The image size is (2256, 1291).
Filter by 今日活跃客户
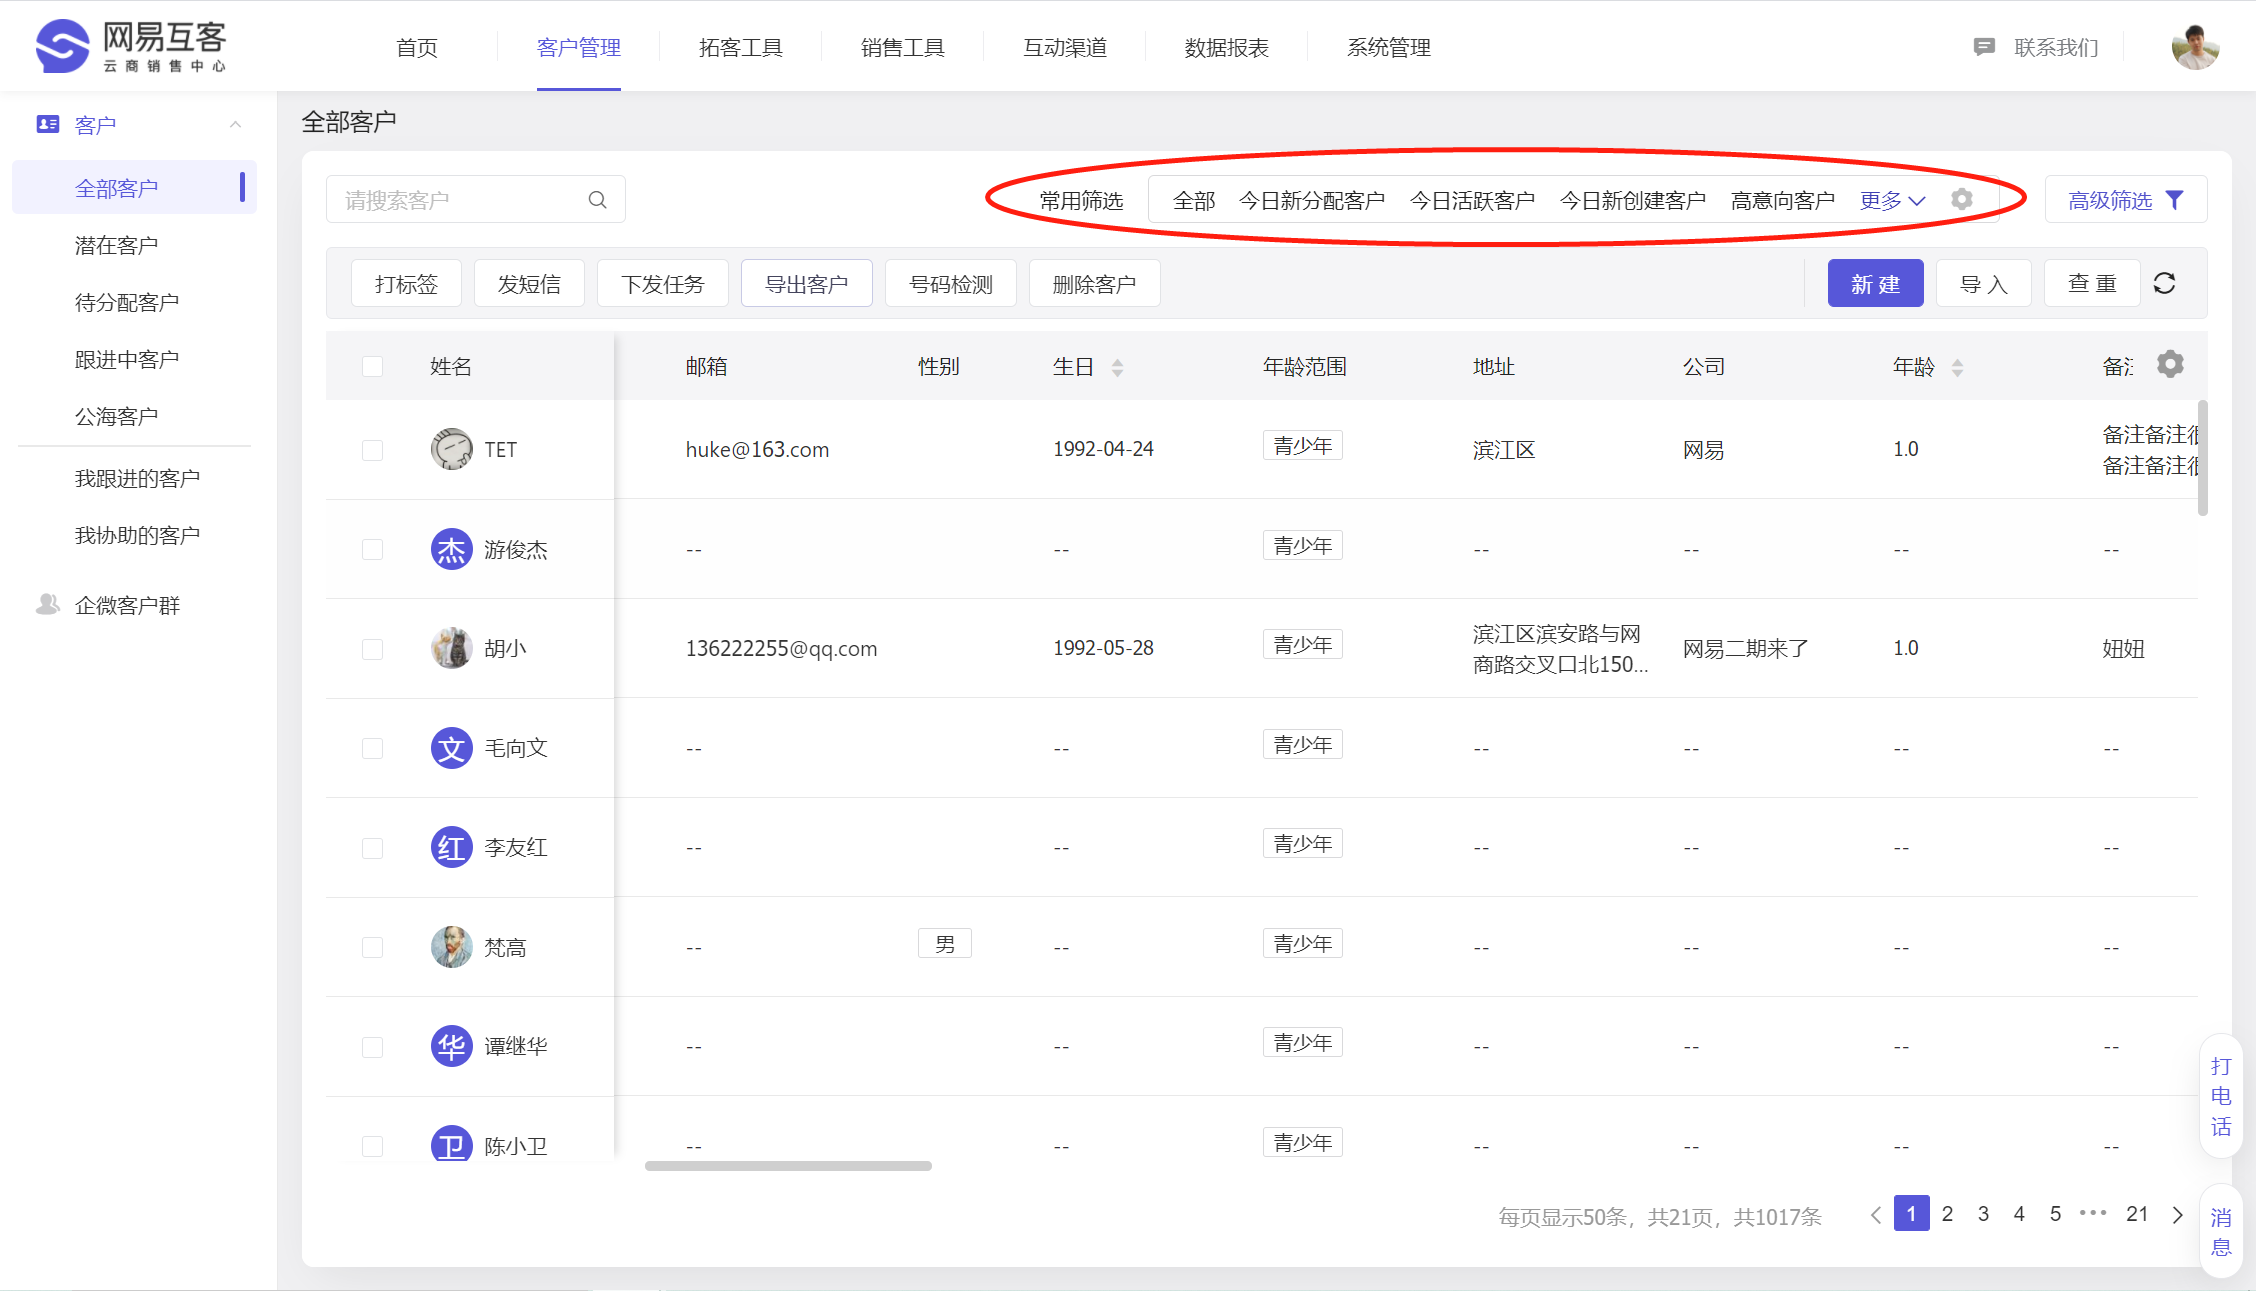pos(1472,200)
